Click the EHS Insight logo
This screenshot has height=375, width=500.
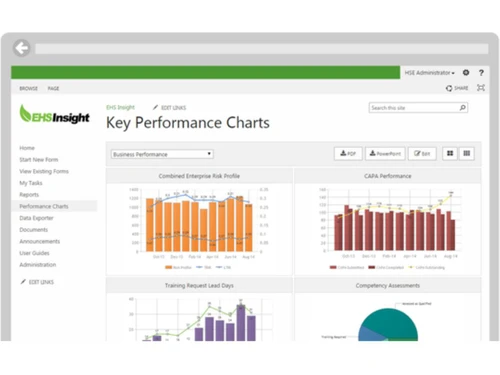(x=54, y=114)
